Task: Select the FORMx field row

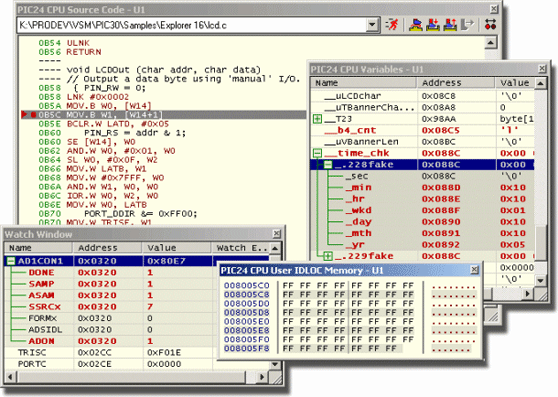Action: click(110, 318)
